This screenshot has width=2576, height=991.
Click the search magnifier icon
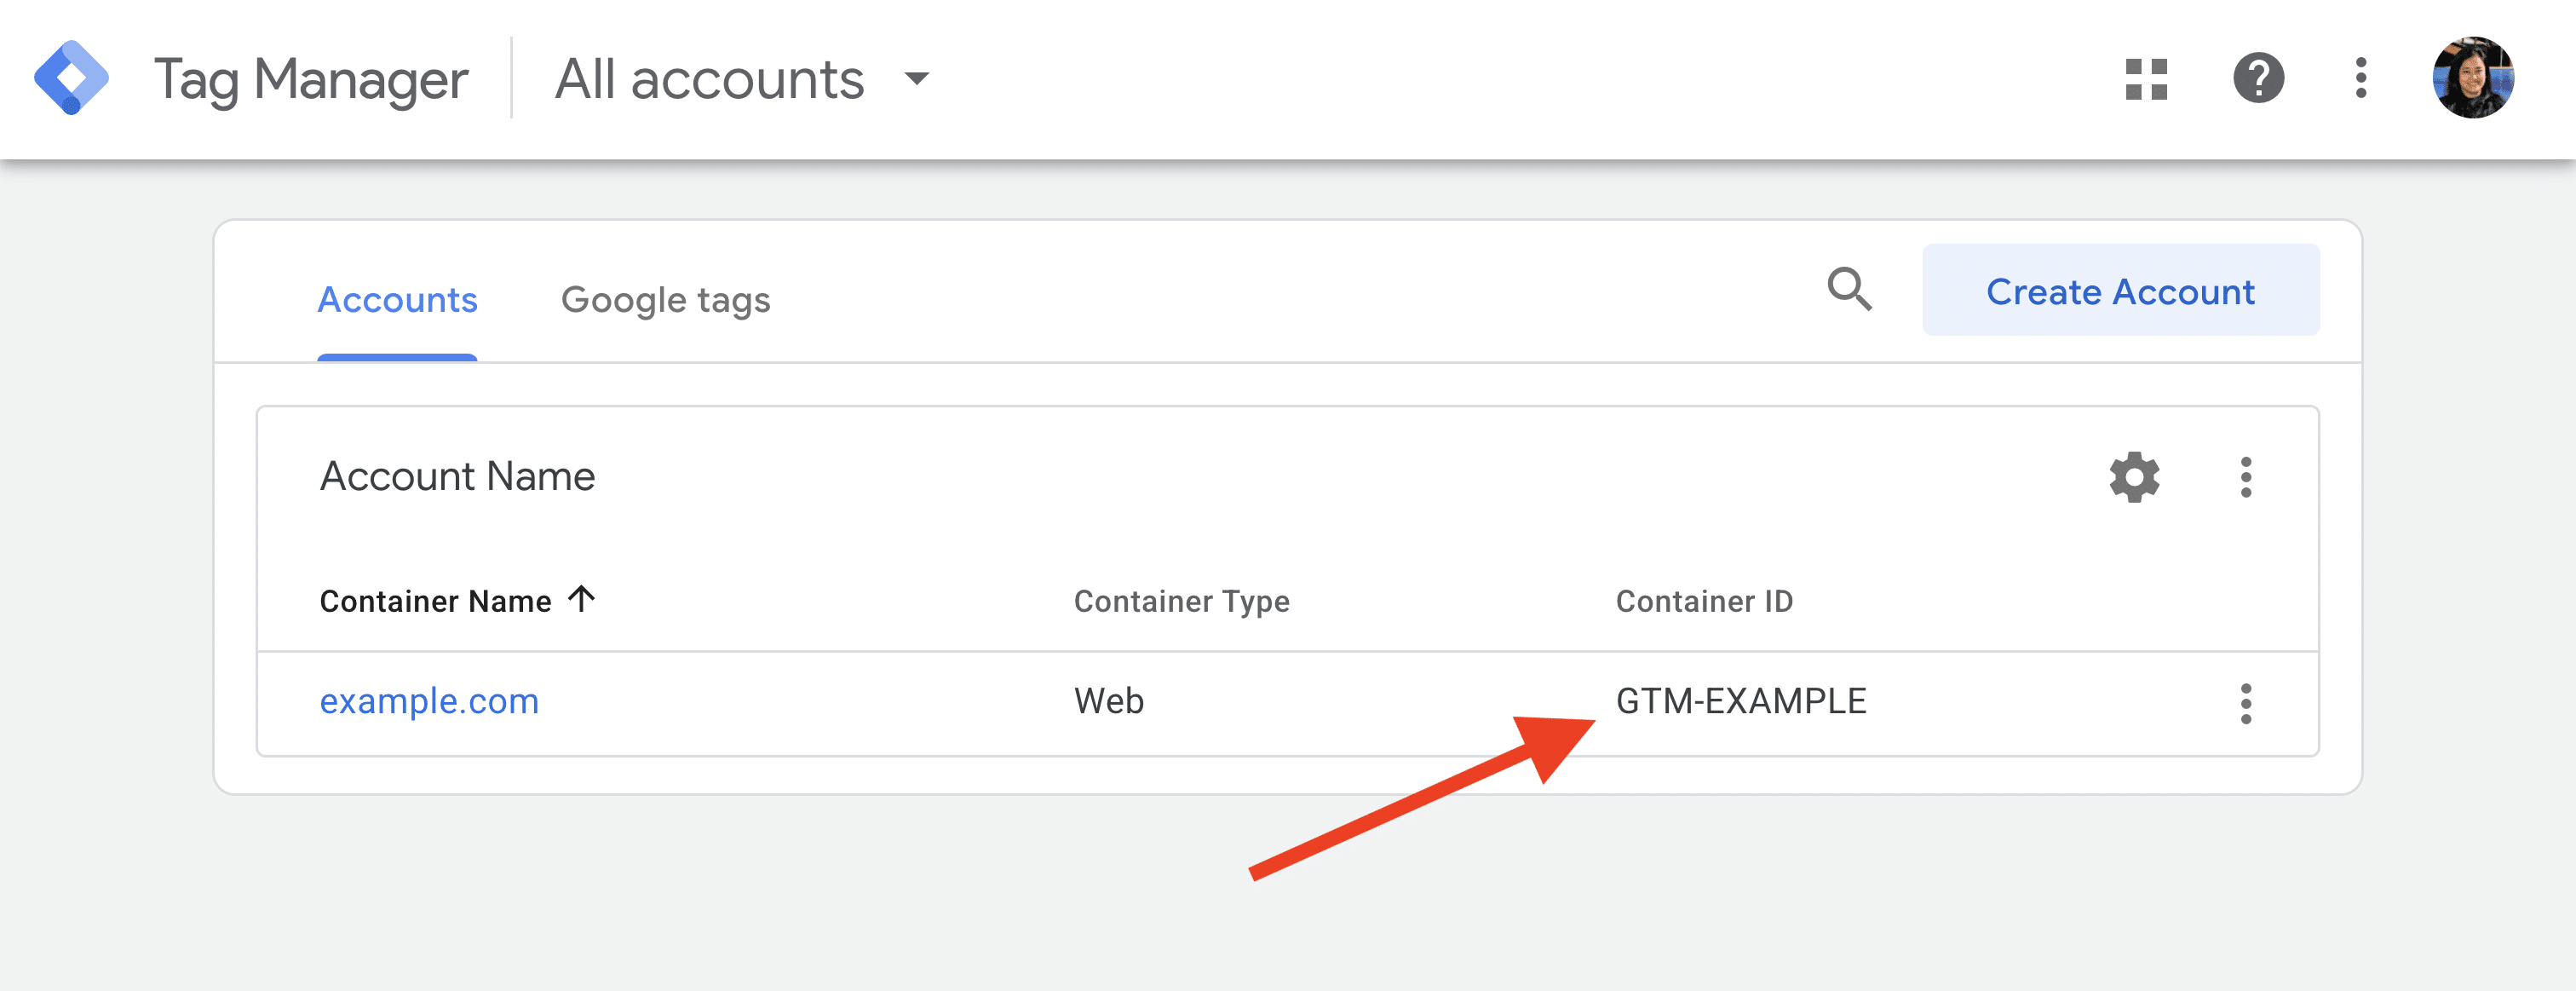coord(1849,290)
